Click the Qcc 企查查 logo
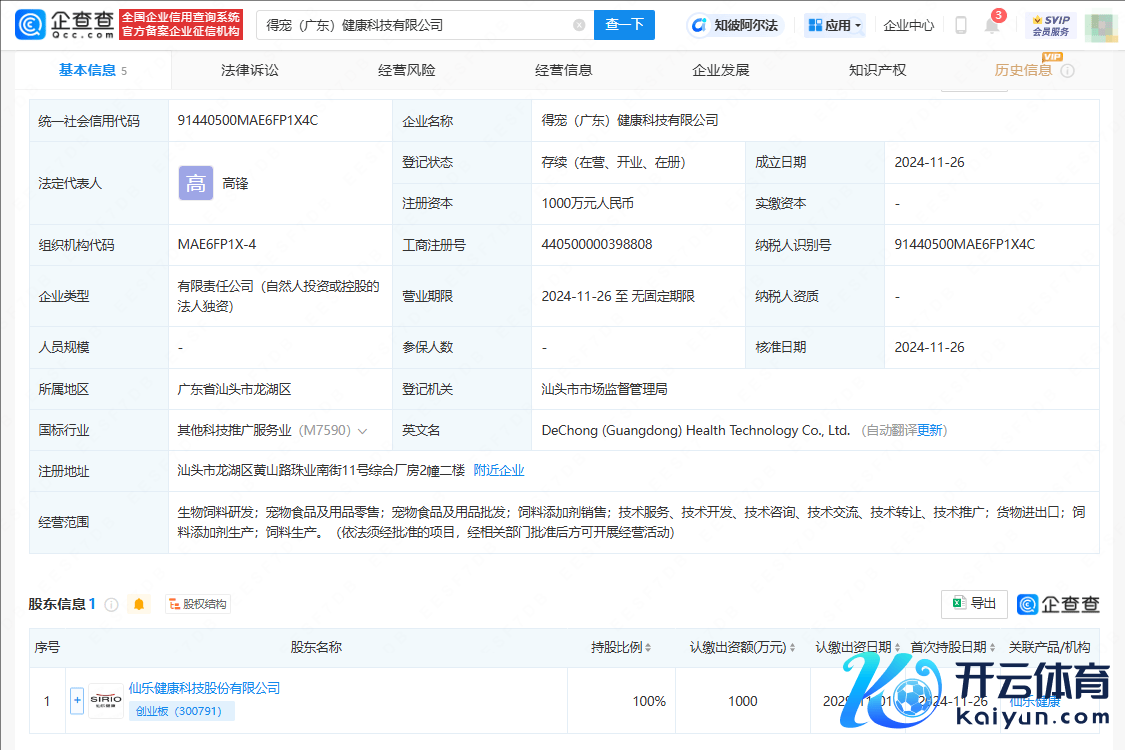The height and width of the screenshot is (750, 1125). coord(64,25)
